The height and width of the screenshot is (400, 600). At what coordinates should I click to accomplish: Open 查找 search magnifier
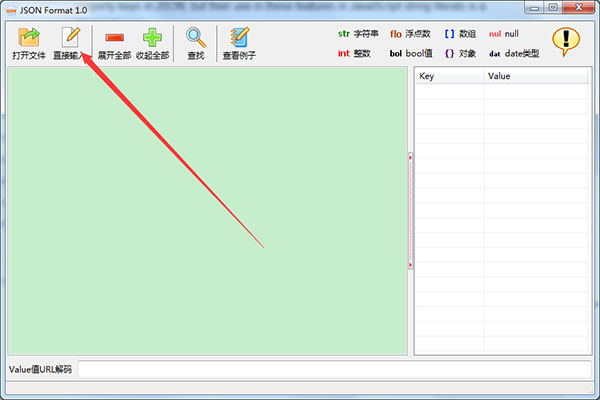pos(196,44)
